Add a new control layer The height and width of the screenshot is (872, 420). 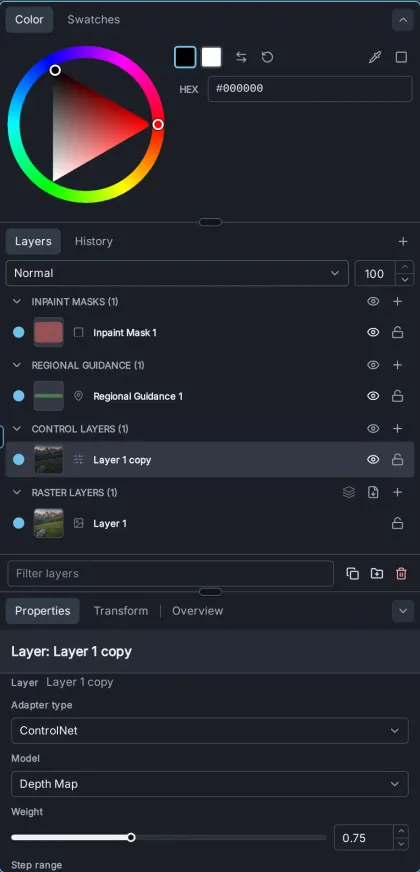tap(397, 429)
